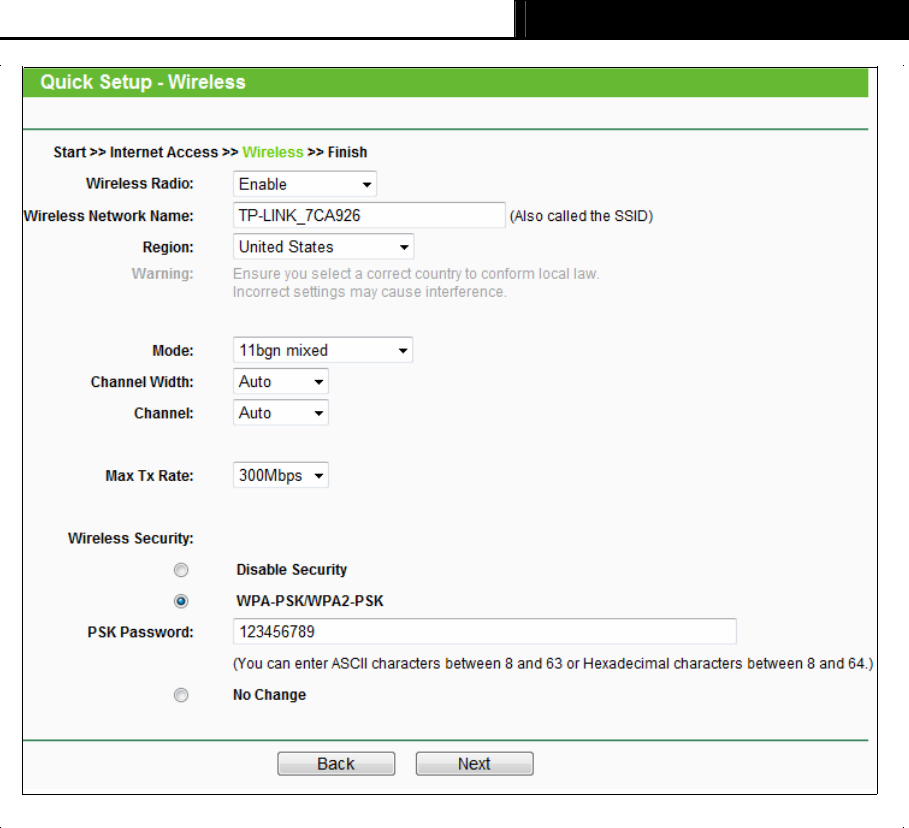This screenshot has height=828, width=909.
Task: Click the 'No Change' label text
Action: click(269, 695)
